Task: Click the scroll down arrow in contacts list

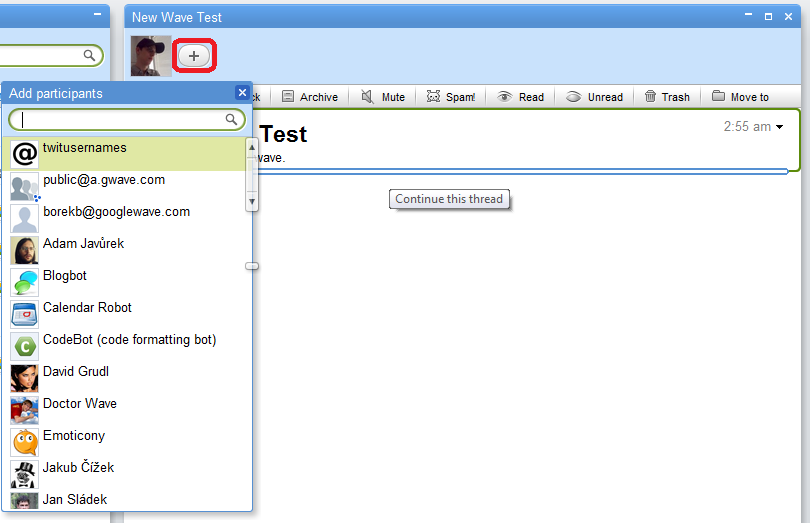Action: (x=252, y=202)
